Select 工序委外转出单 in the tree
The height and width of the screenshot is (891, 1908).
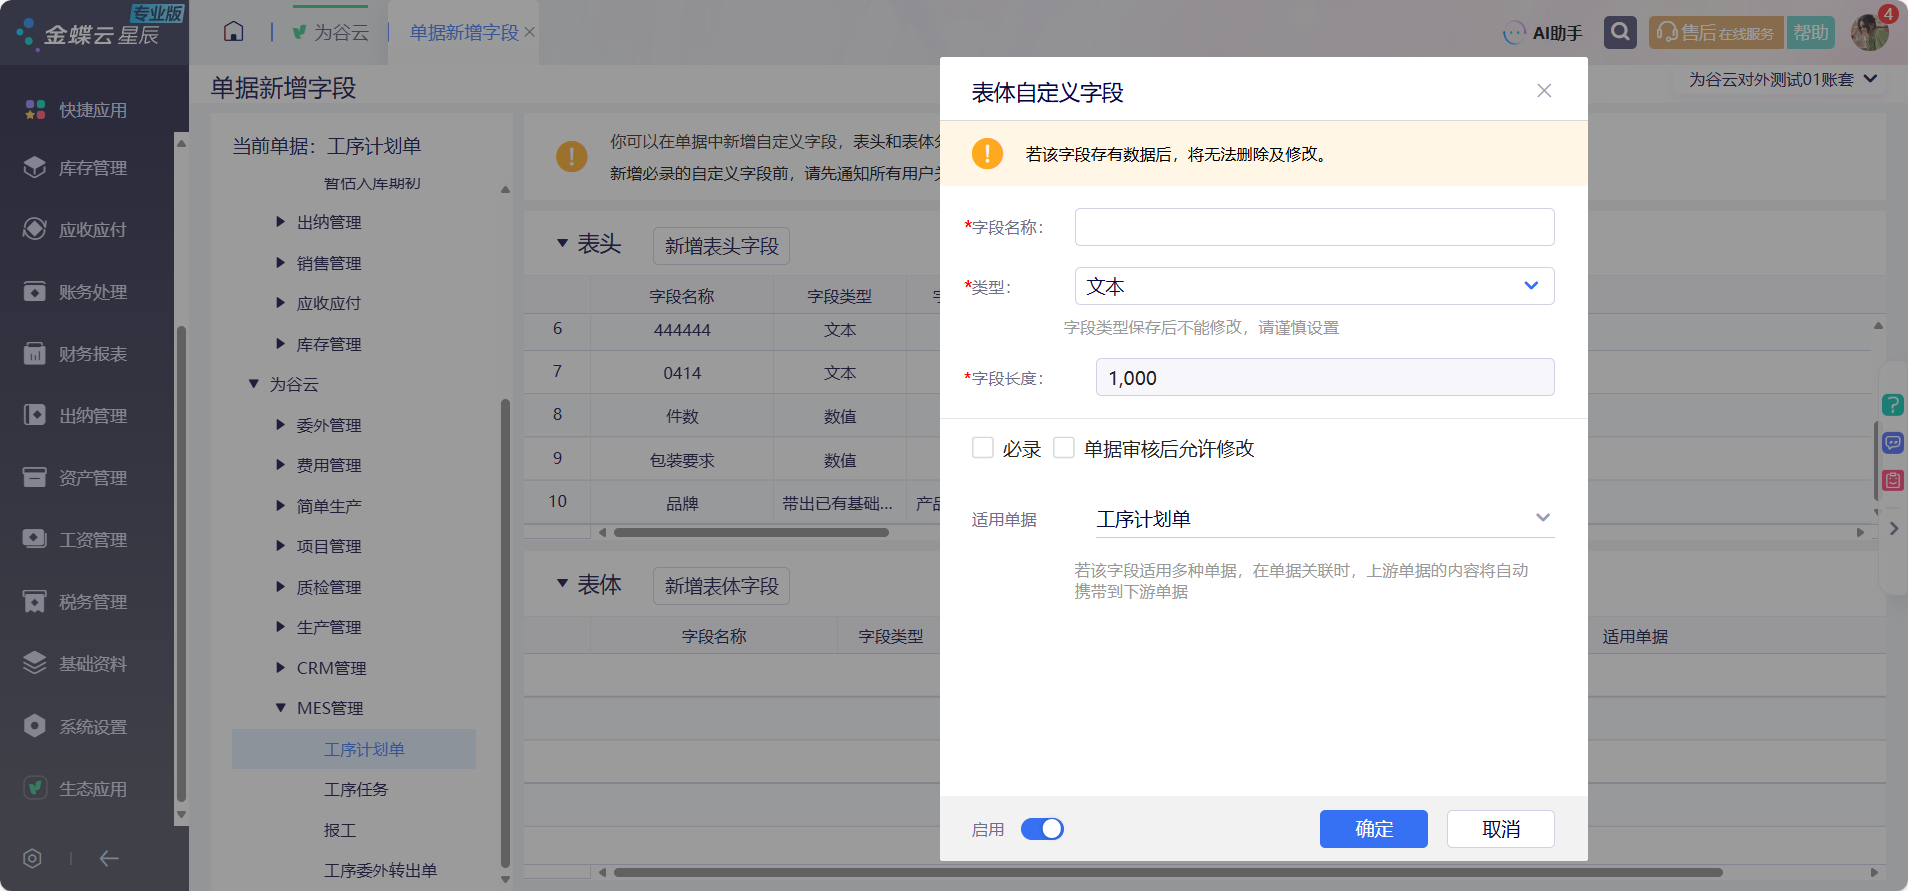coord(380,871)
